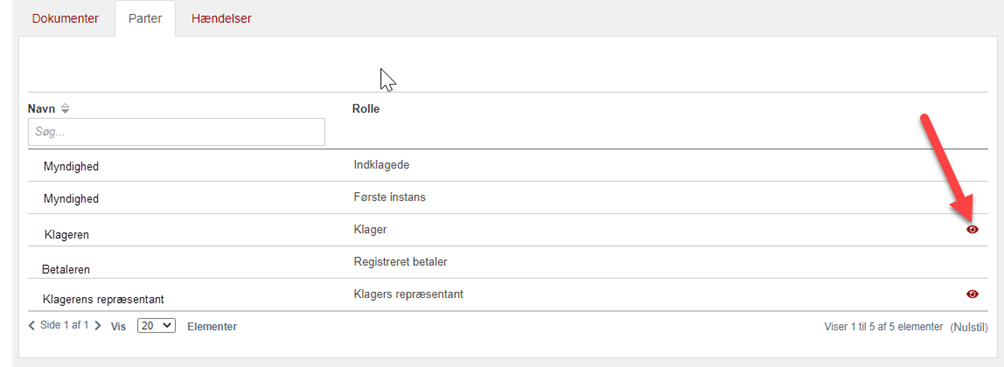
Task: Click the Klagerens repræsentant name entry
Action: pos(104,299)
